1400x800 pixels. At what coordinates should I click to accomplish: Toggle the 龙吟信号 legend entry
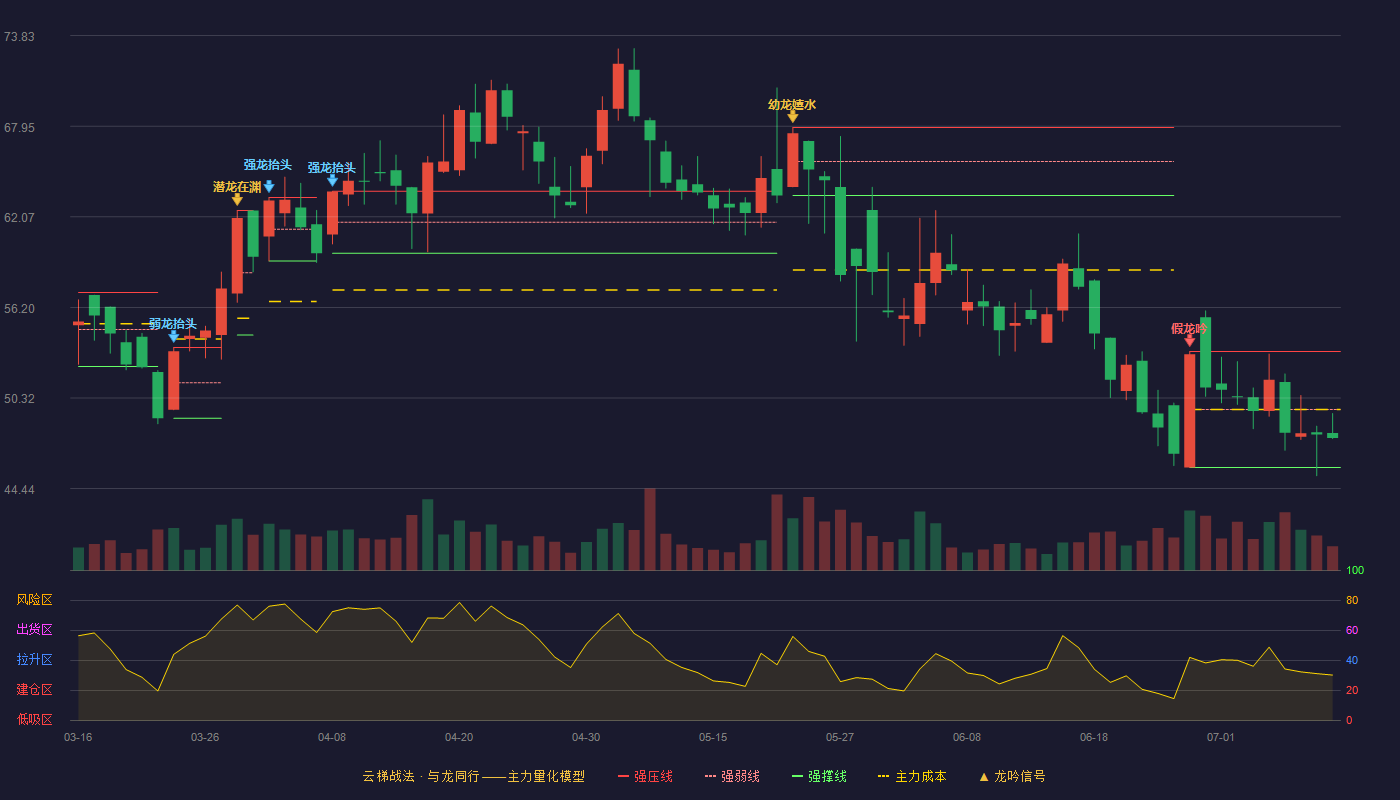point(1012,776)
